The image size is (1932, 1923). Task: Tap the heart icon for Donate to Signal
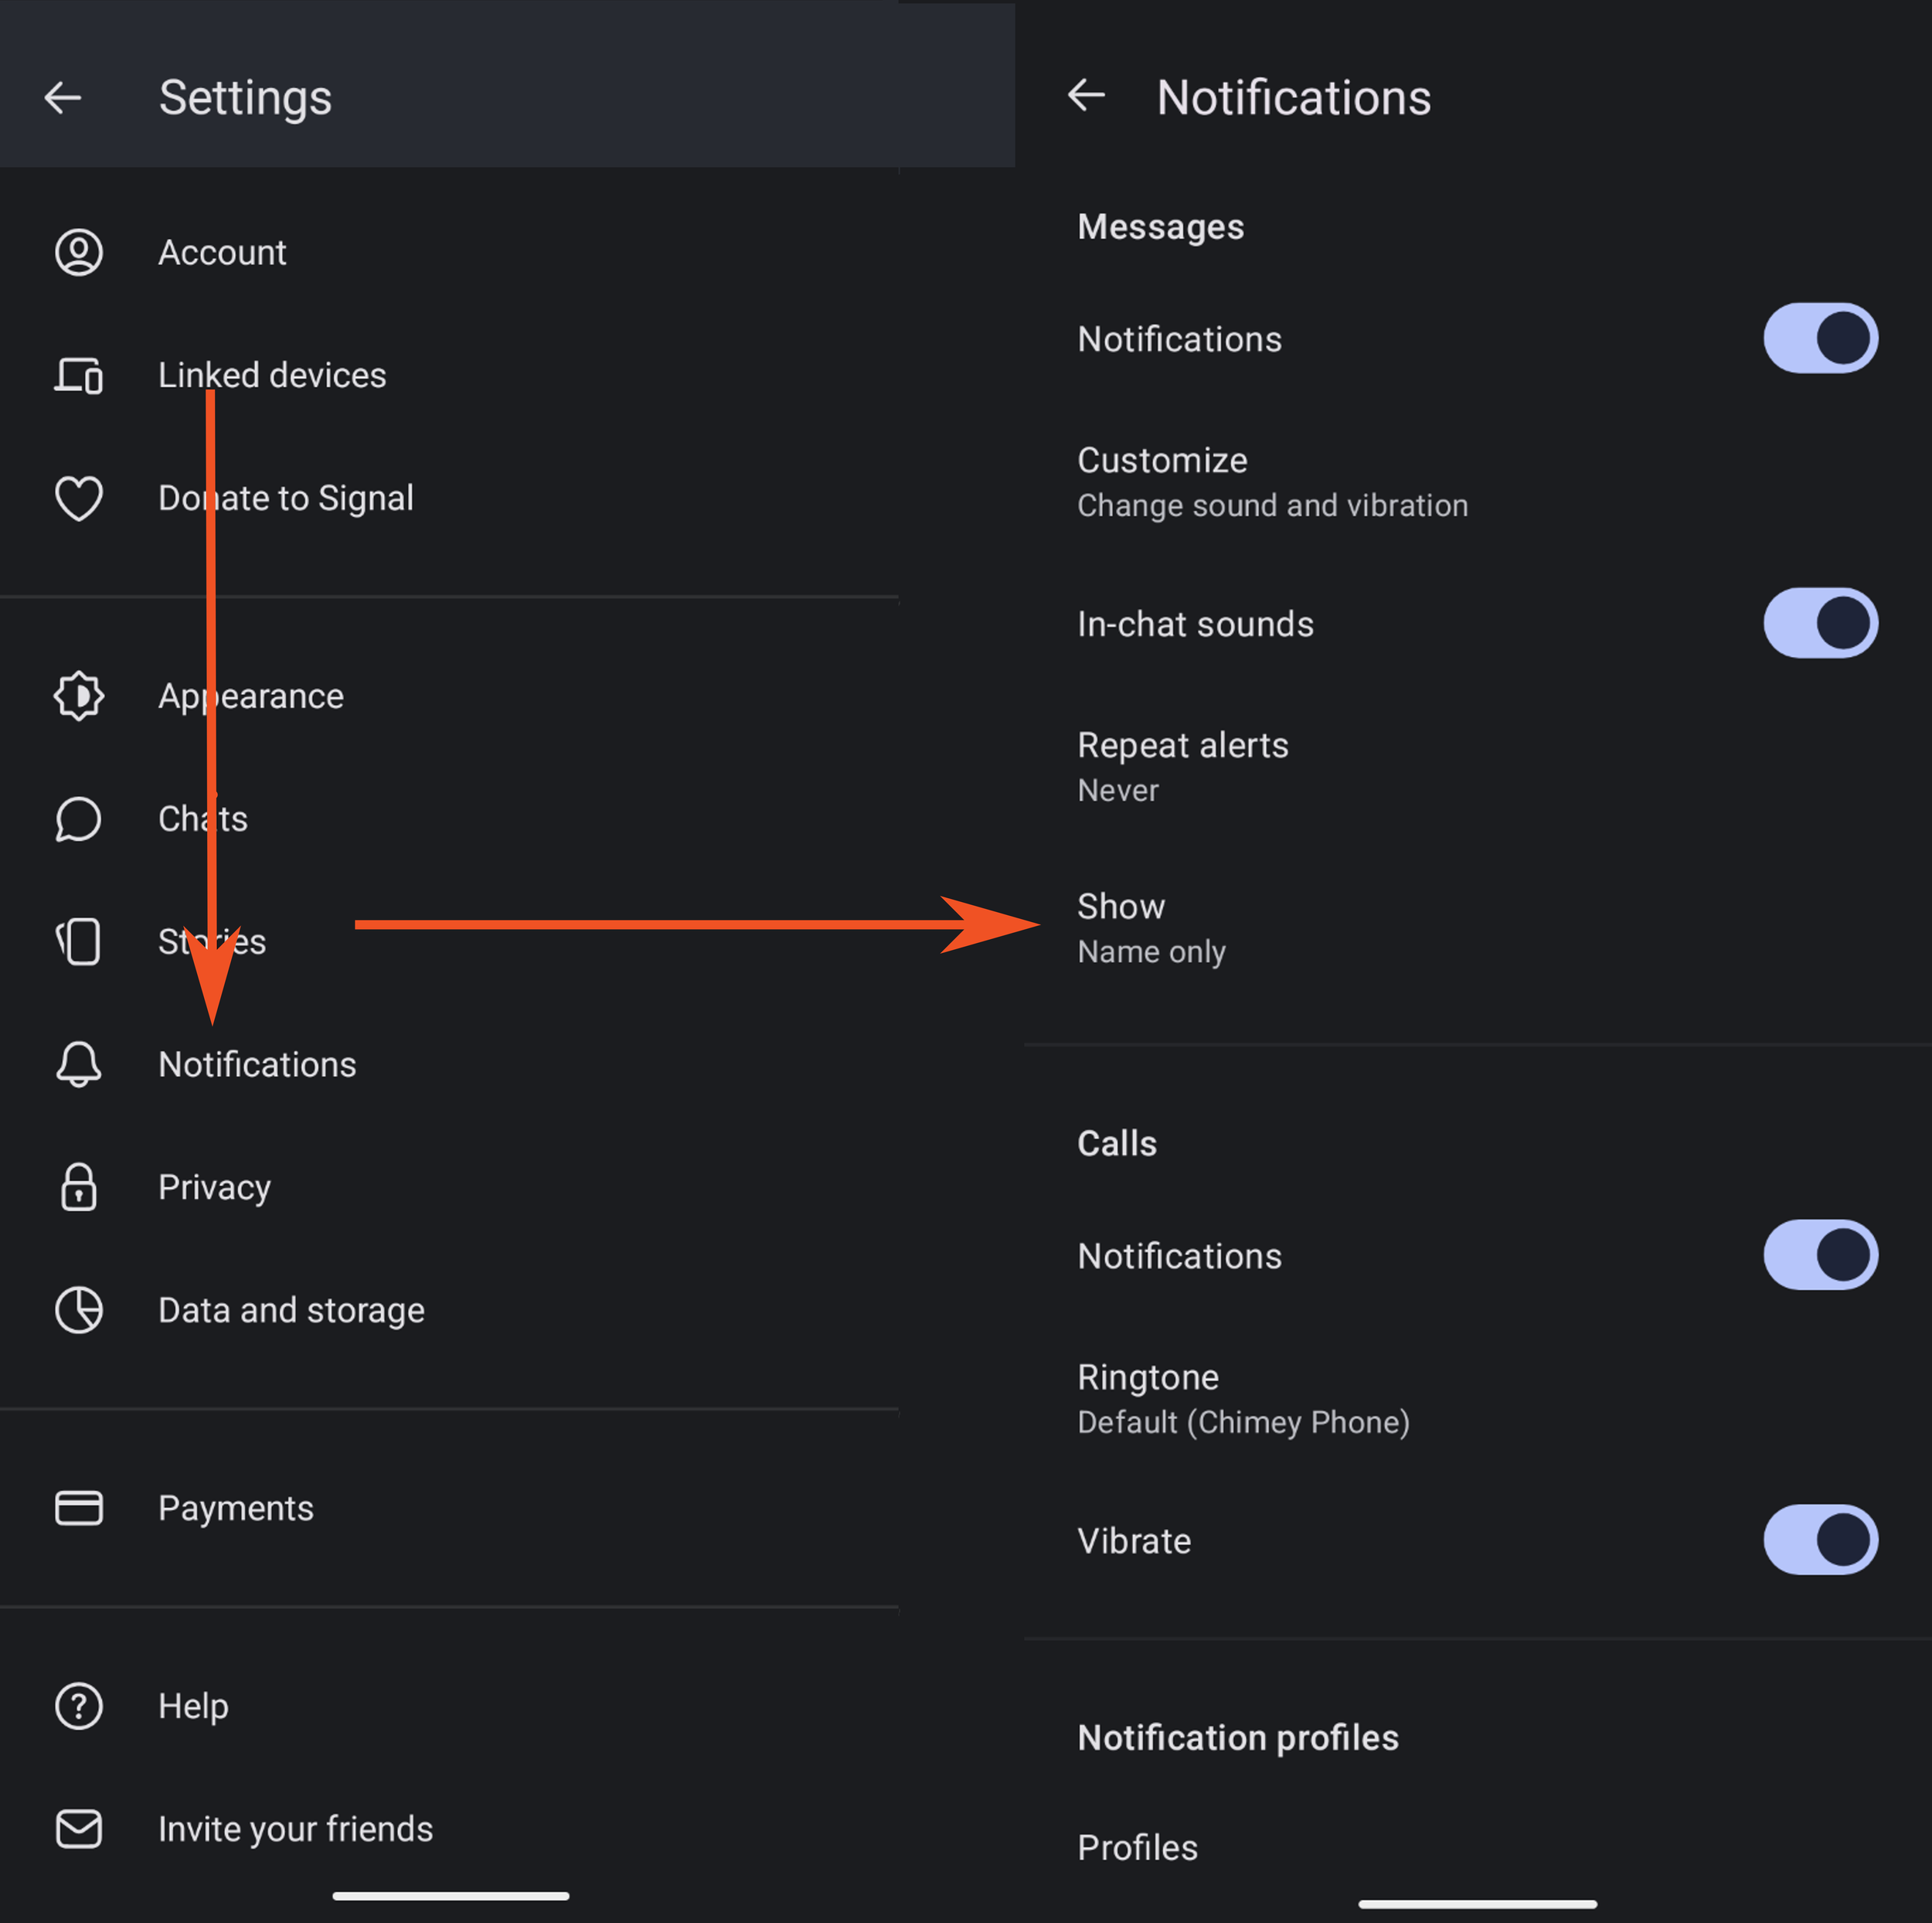79,498
